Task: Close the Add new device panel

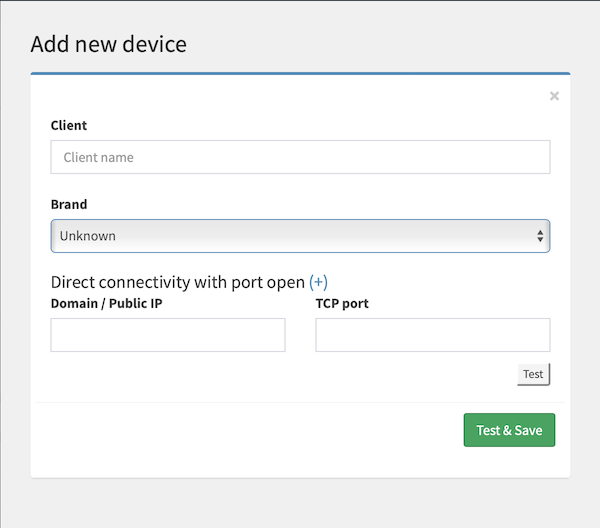Action: [x=554, y=96]
